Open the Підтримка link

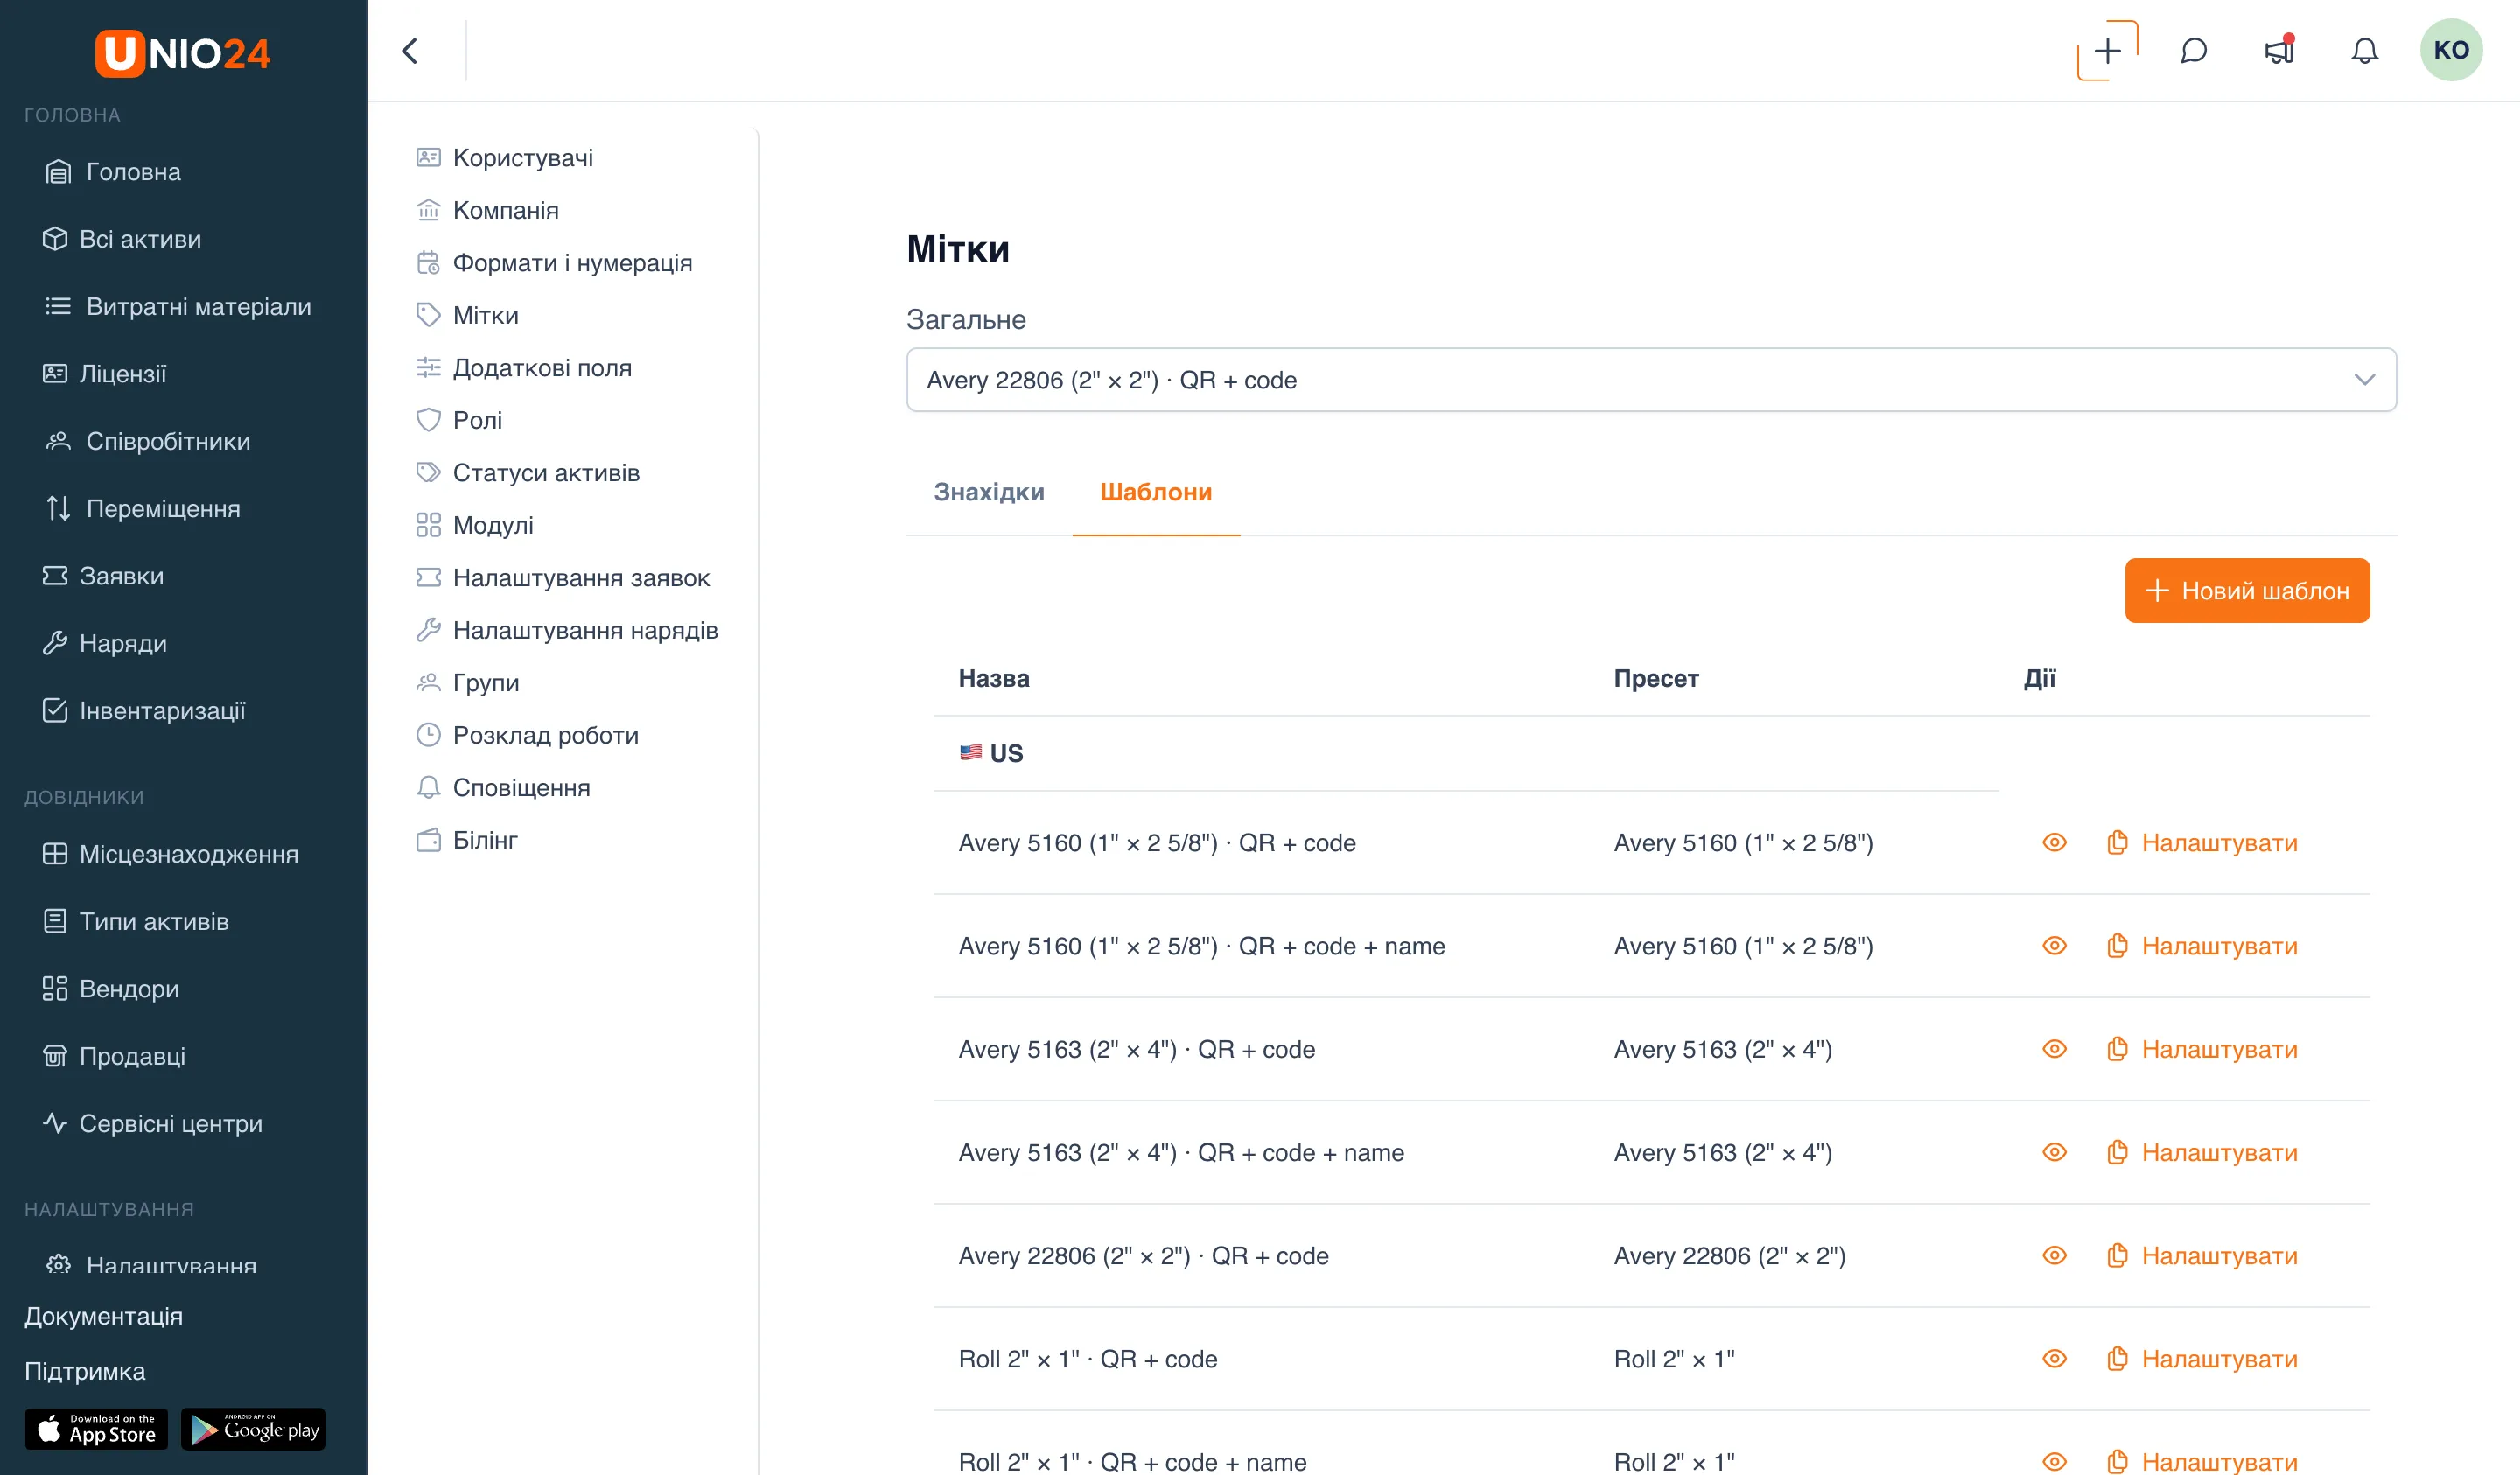[85, 1371]
